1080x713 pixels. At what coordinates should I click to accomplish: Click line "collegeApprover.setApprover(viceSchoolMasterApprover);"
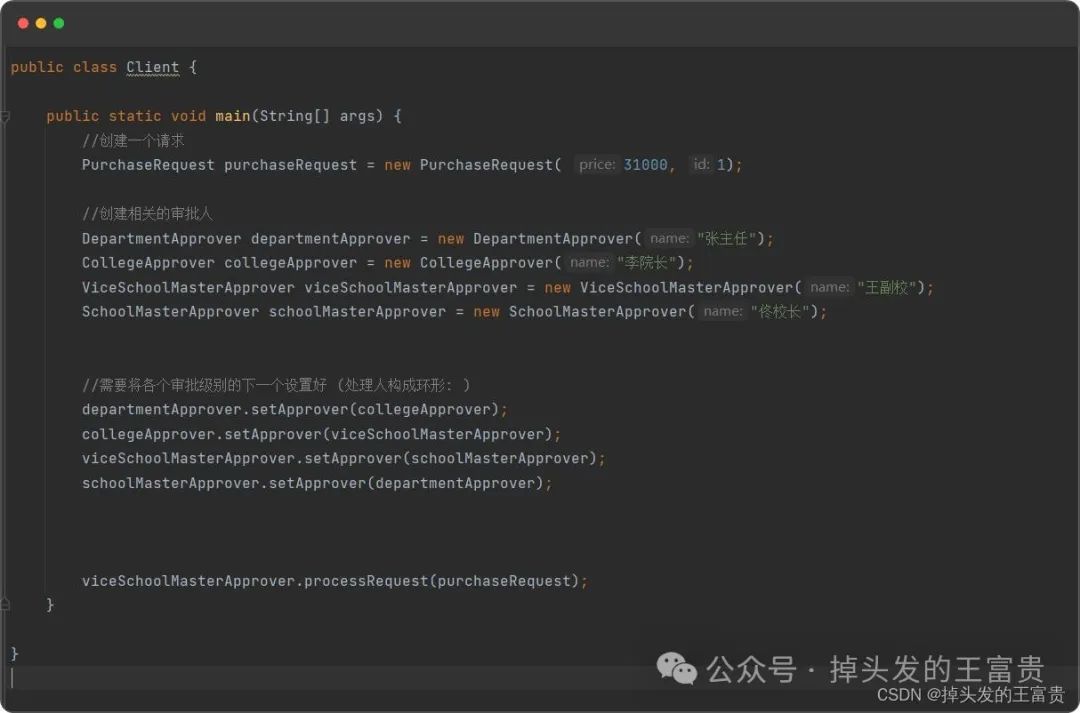click(322, 434)
